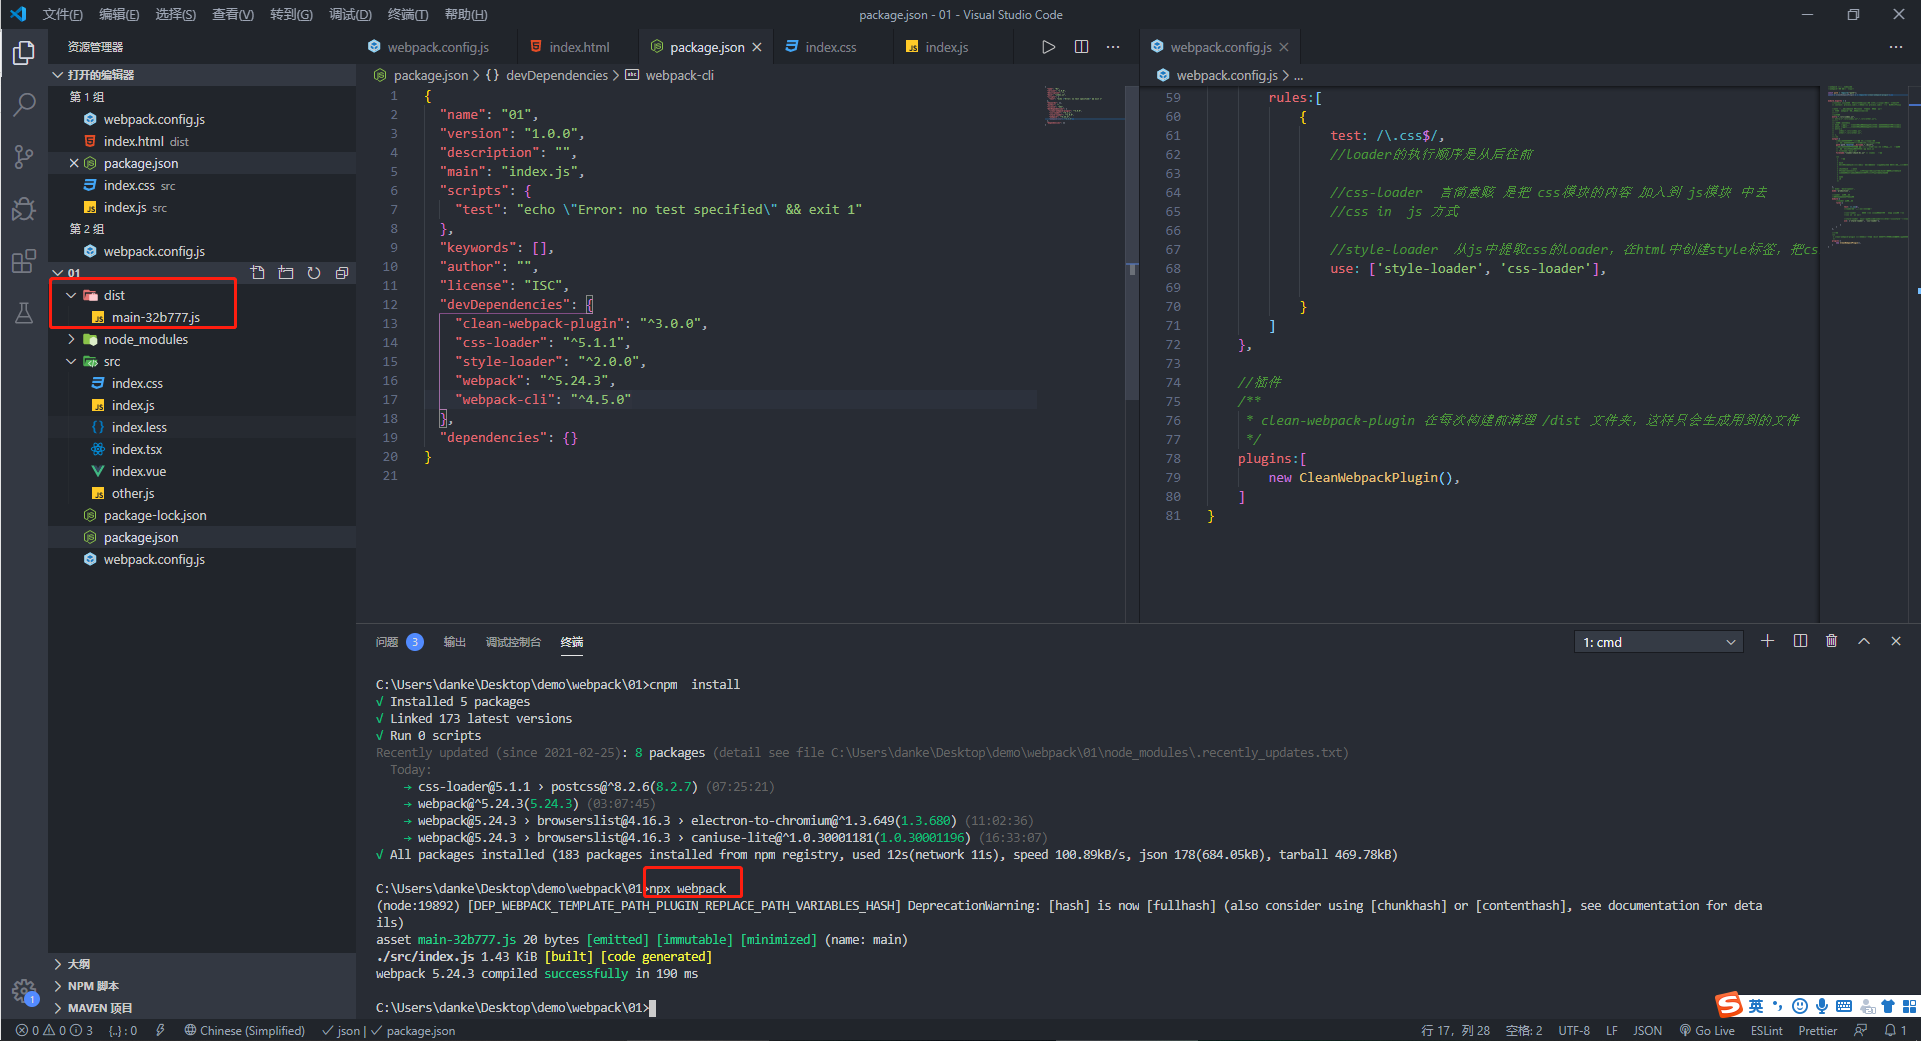The width and height of the screenshot is (1921, 1041).
Task: Create a new terminal with plus icon
Action: pyautogui.click(x=1768, y=641)
